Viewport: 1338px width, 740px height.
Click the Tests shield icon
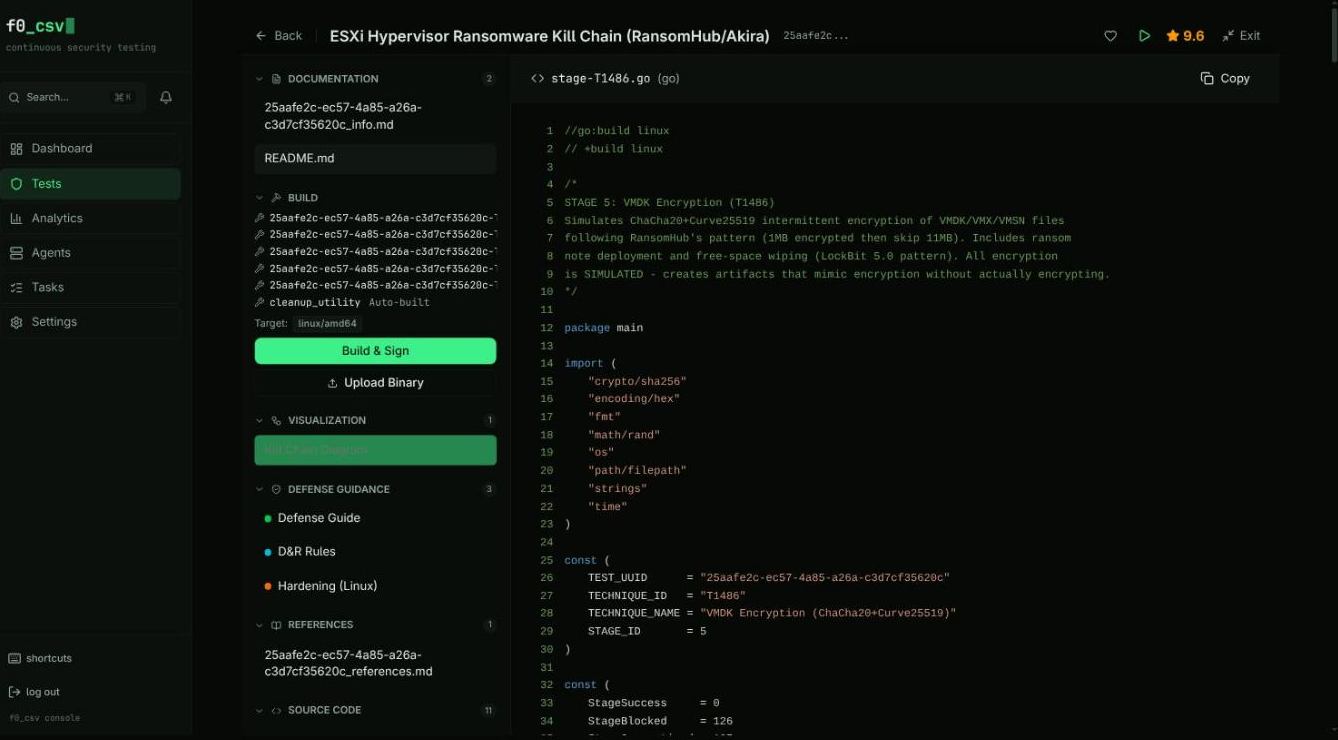click(x=16, y=184)
